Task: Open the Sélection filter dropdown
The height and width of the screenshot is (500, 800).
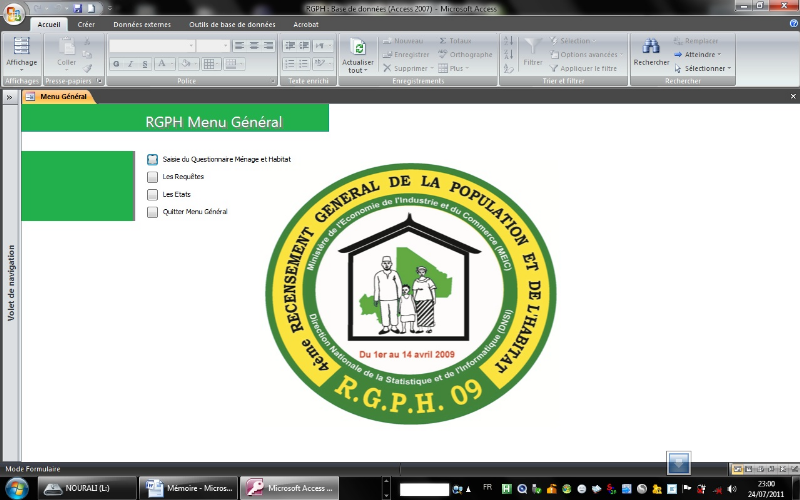Action: (x=573, y=41)
